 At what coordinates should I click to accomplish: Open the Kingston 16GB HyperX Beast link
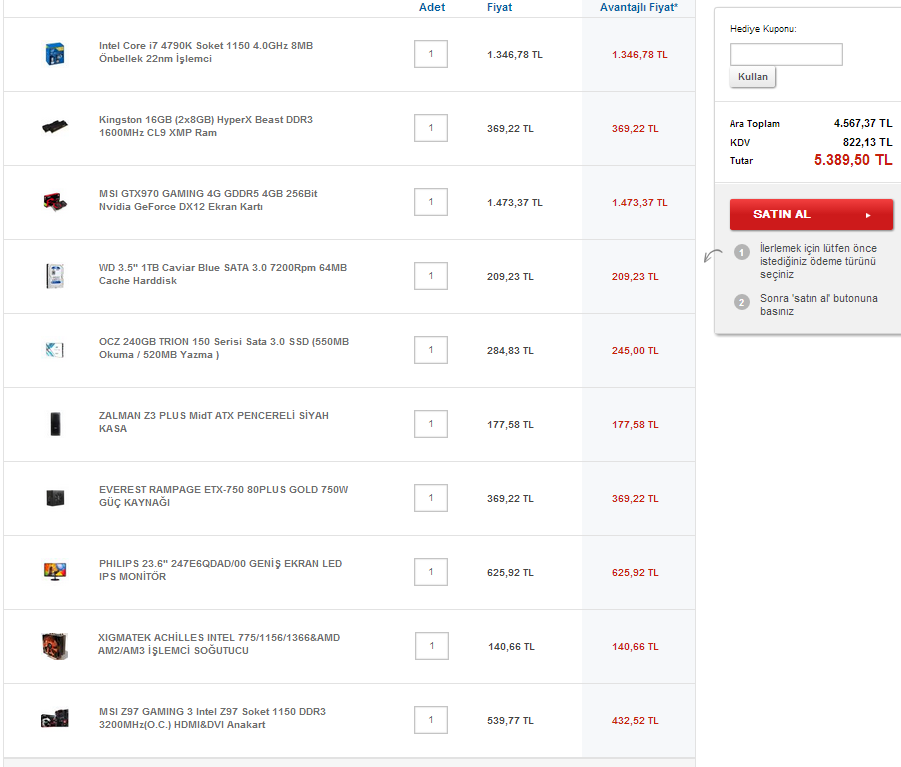[x=206, y=126]
